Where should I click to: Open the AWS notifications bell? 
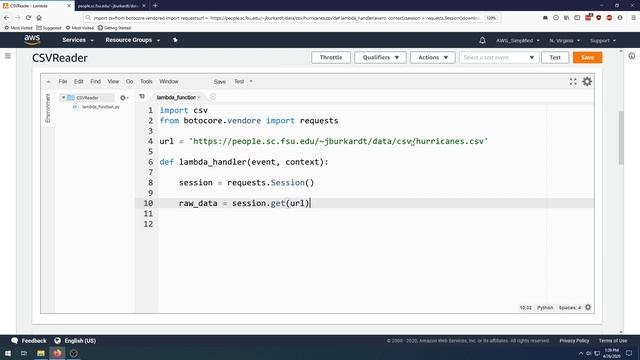pos(482,40)
